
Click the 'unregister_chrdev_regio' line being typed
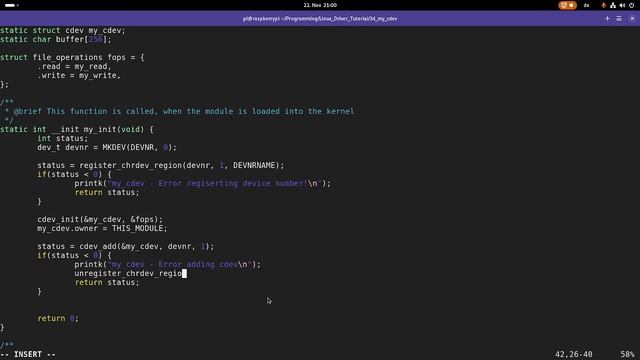(x=130, y=273)
